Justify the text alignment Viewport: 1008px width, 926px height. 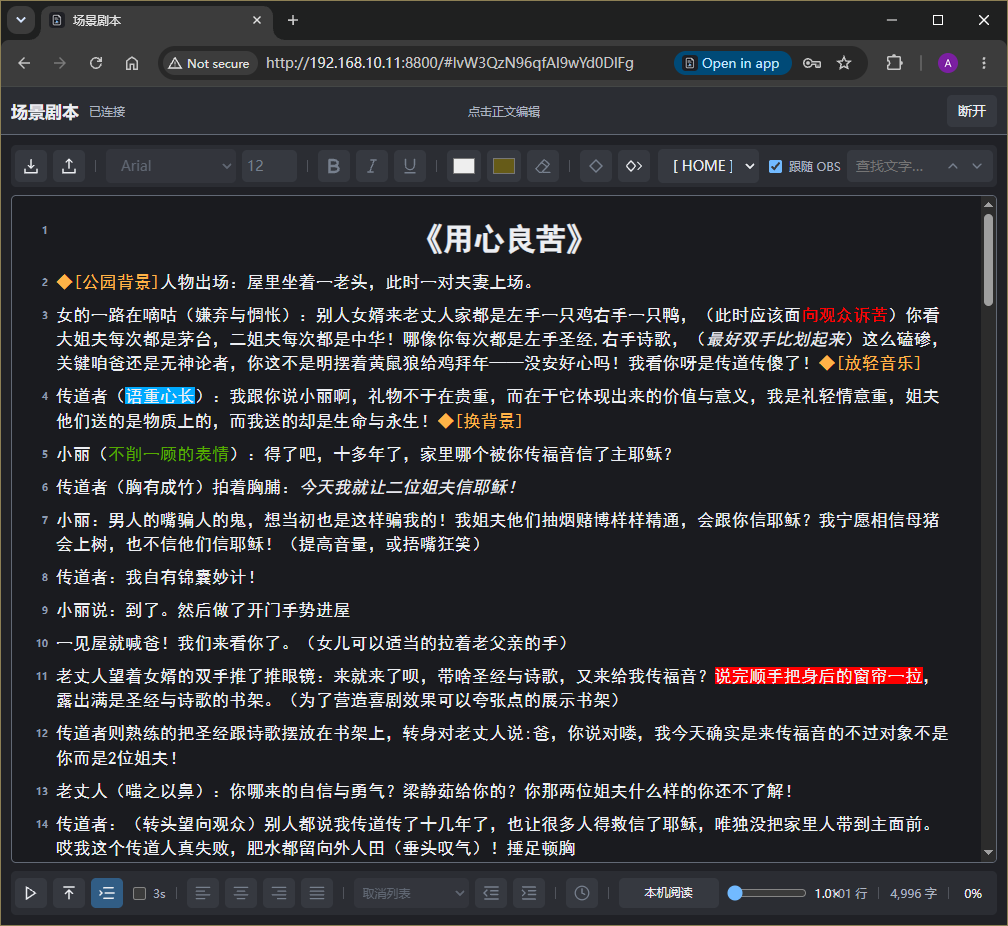pyautogui.click(x=317, y=893)
